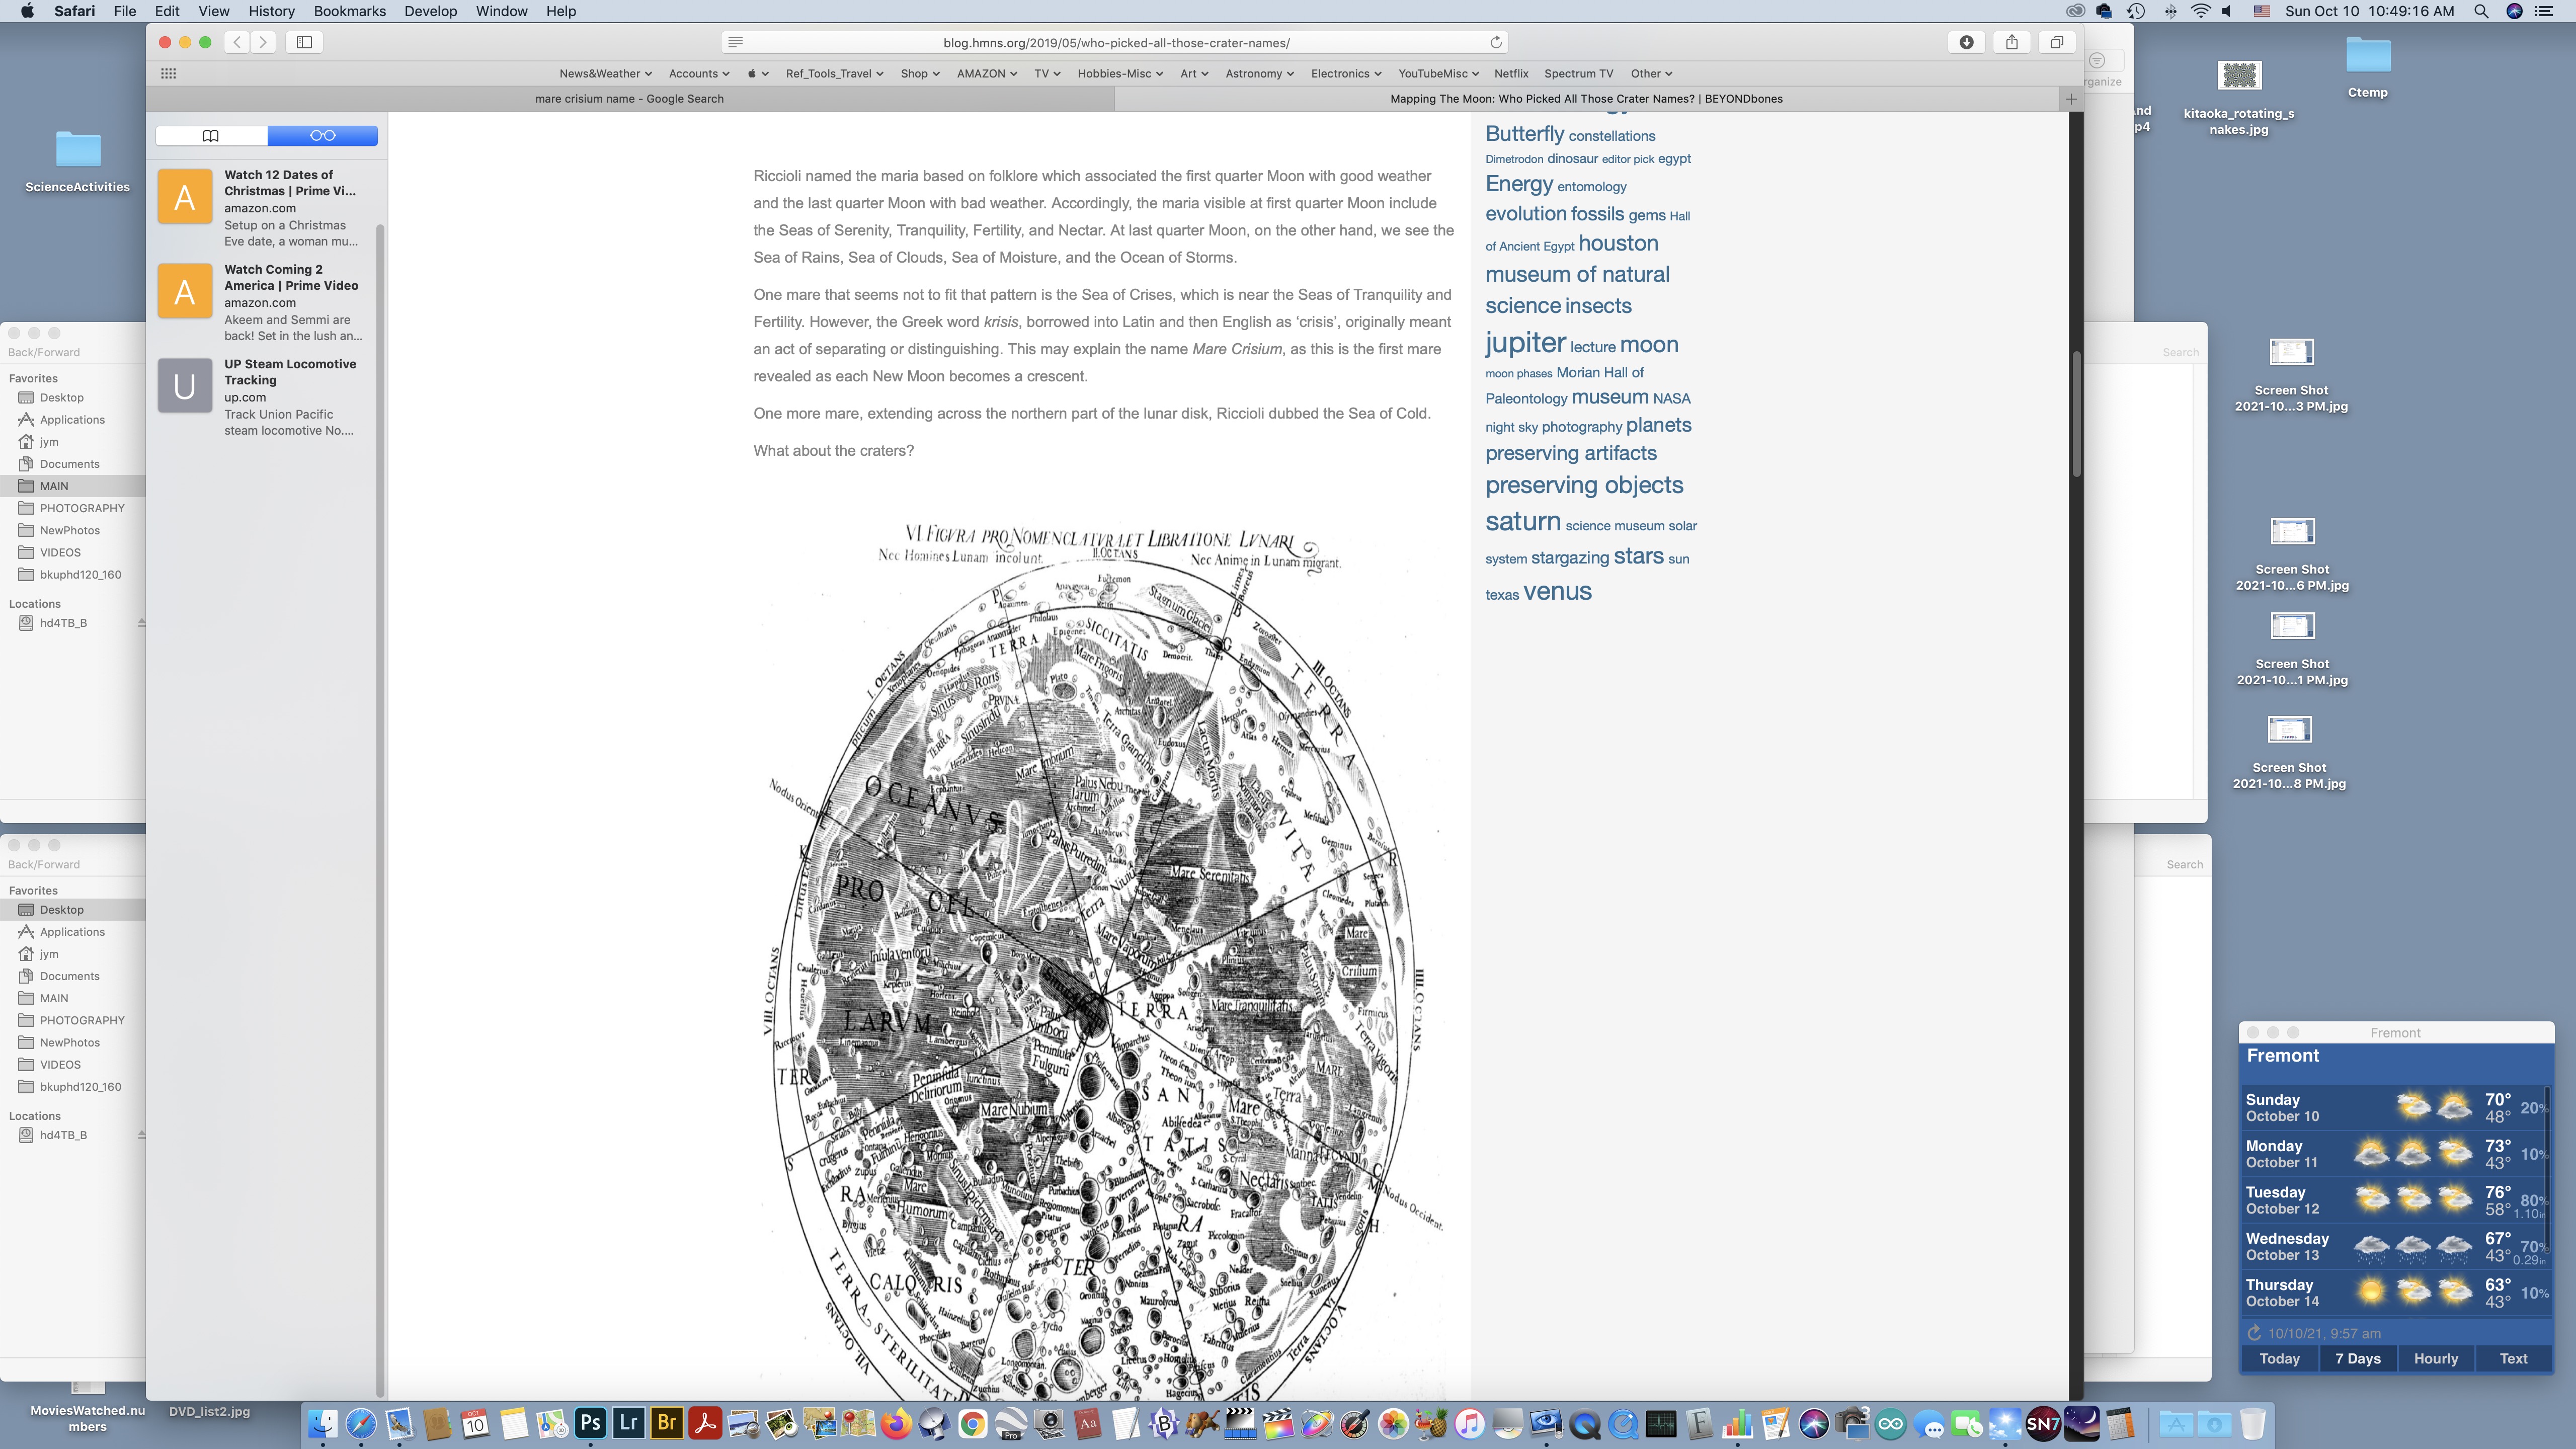Expand the News&Weather bookmarks dropdown
The image size is (2576, 1449).
click(x=605, y=73)
